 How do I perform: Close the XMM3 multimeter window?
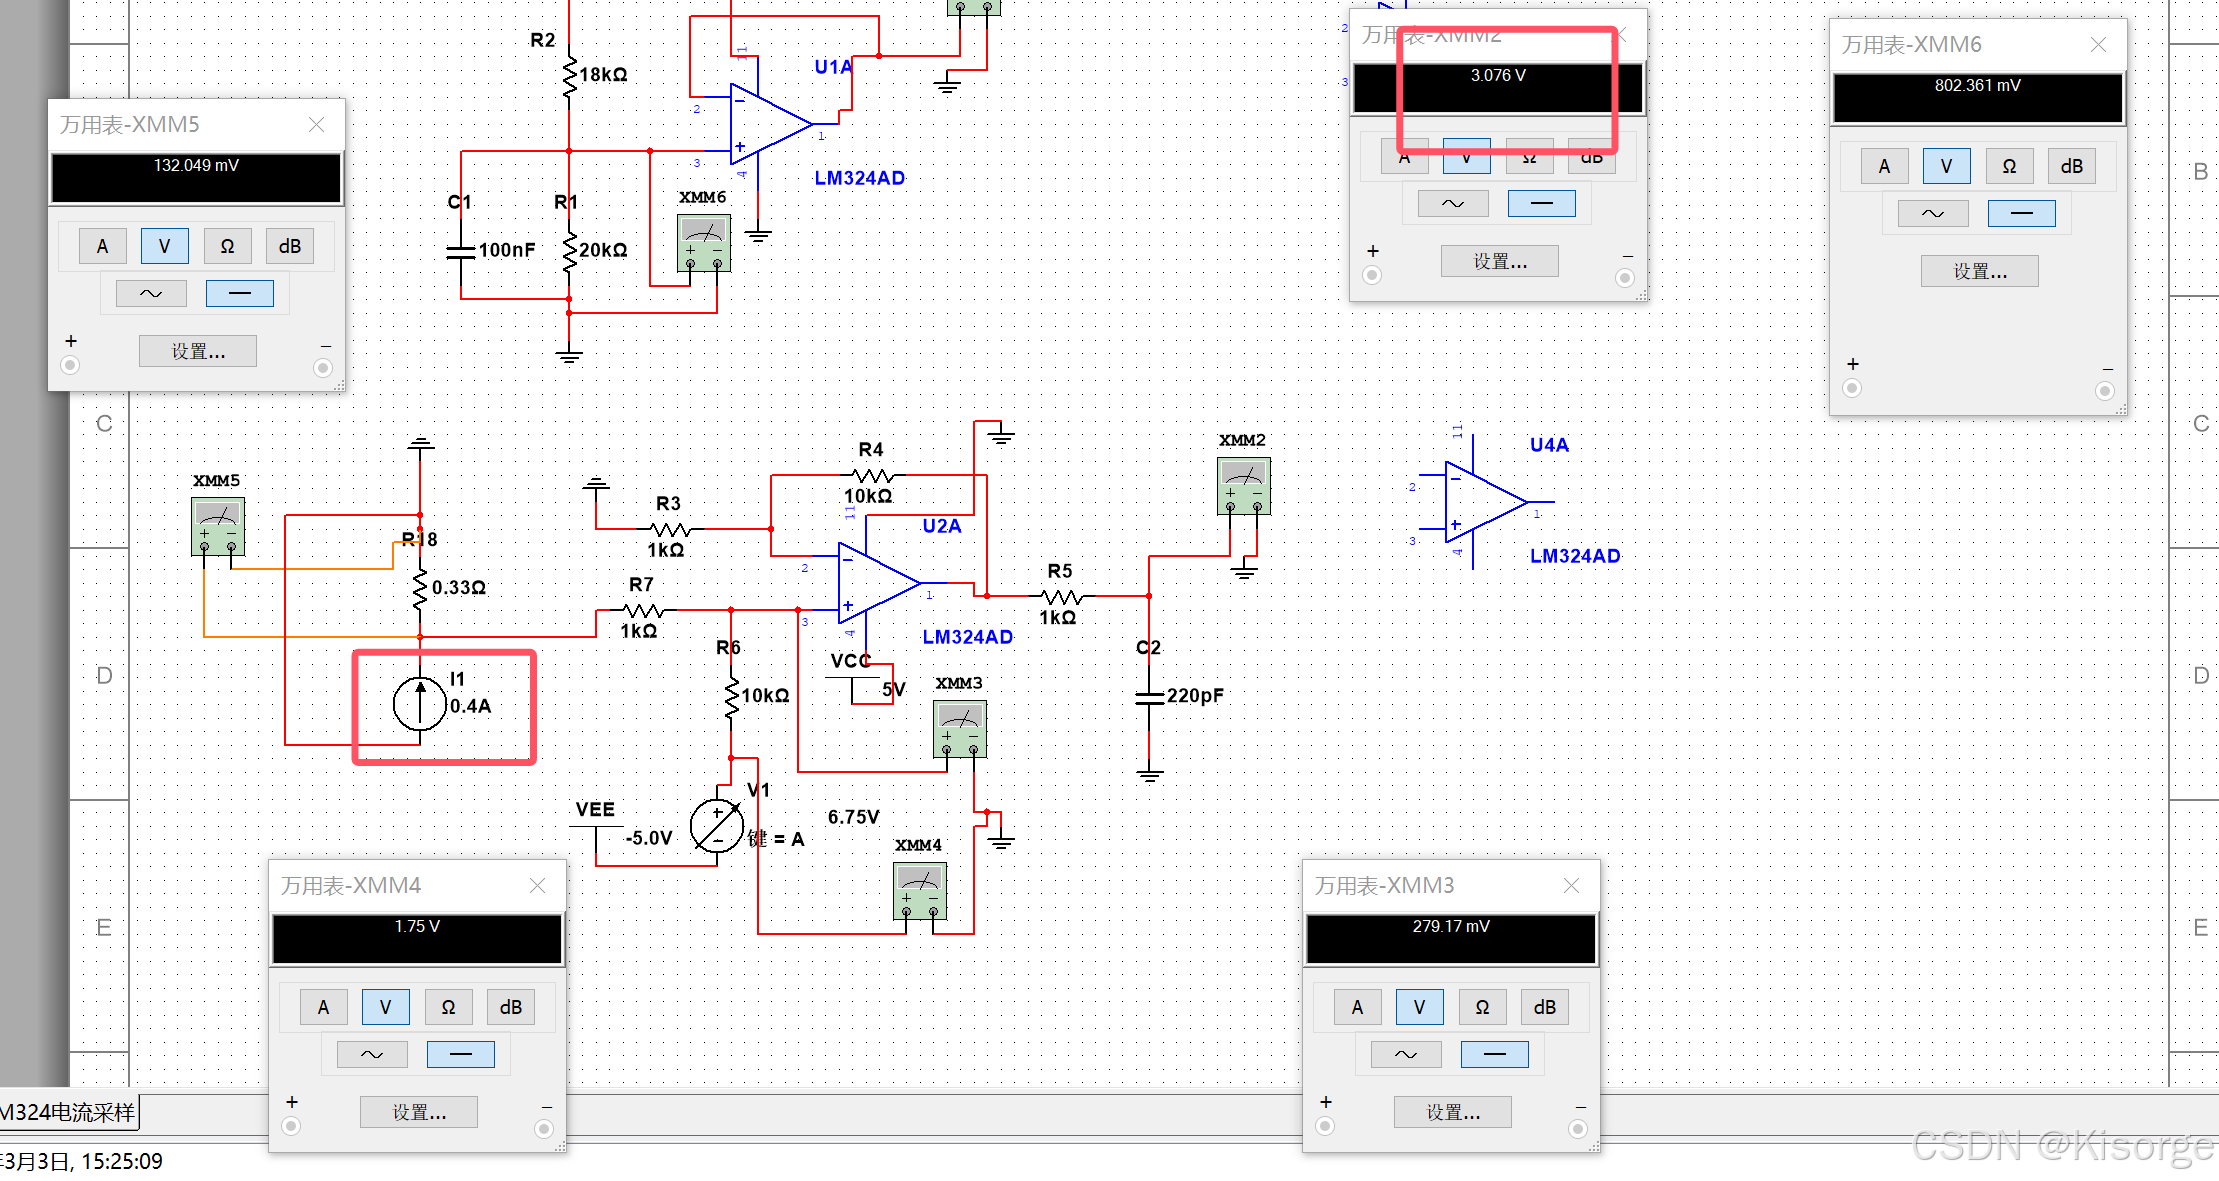pyautogui.click(x=1571, y=886)
